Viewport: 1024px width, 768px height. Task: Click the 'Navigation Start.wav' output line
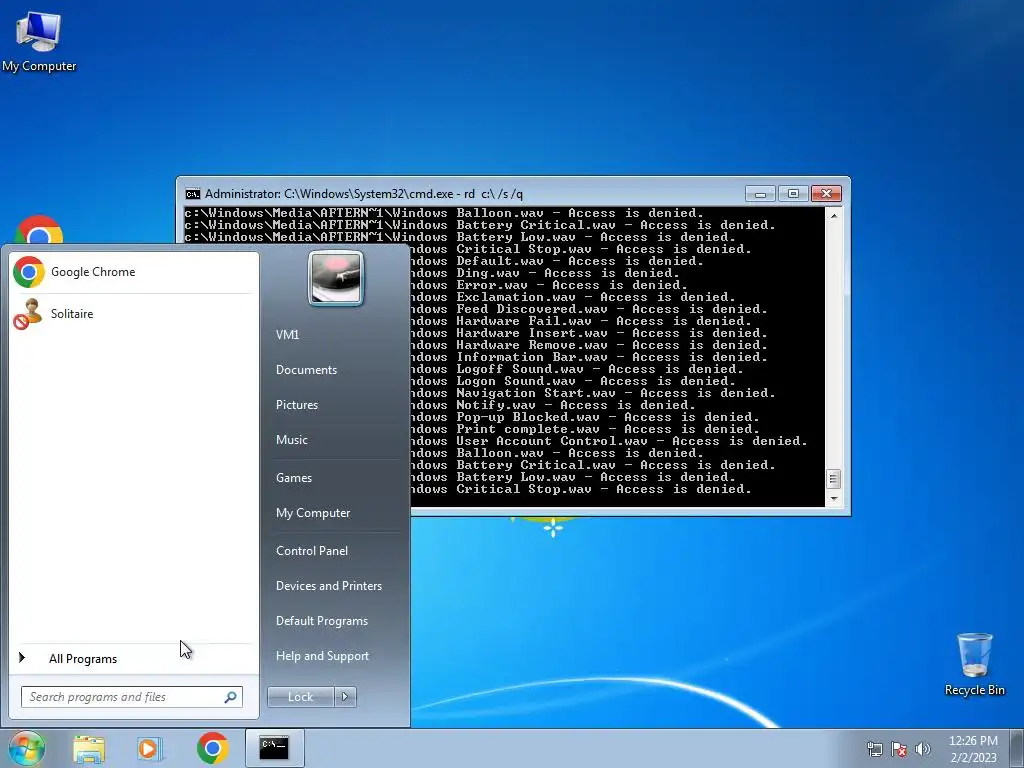click(593, 393)
